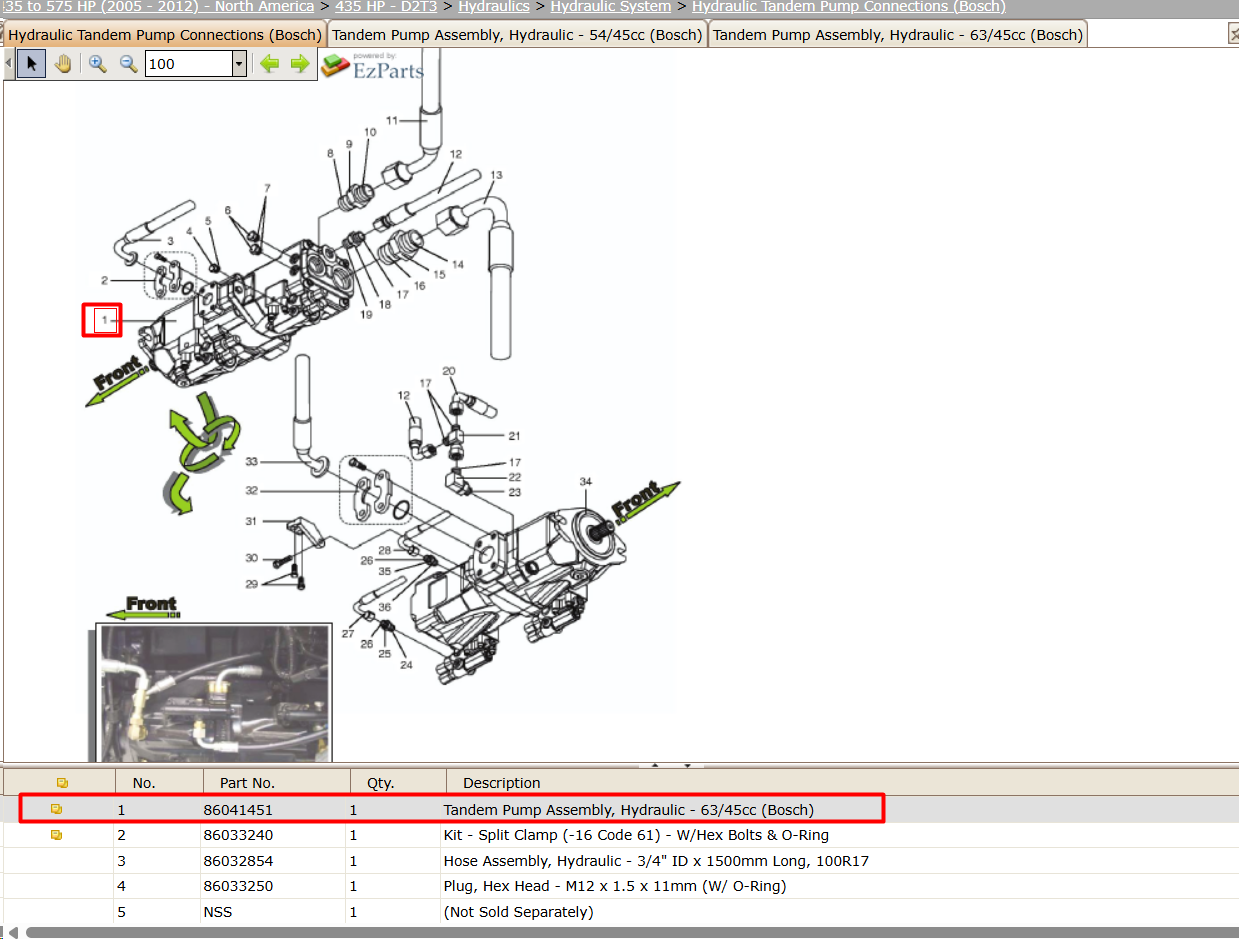Switch to Hydraulic Tandem Pump Connections (Bosch) tab

tap(165, 35)
